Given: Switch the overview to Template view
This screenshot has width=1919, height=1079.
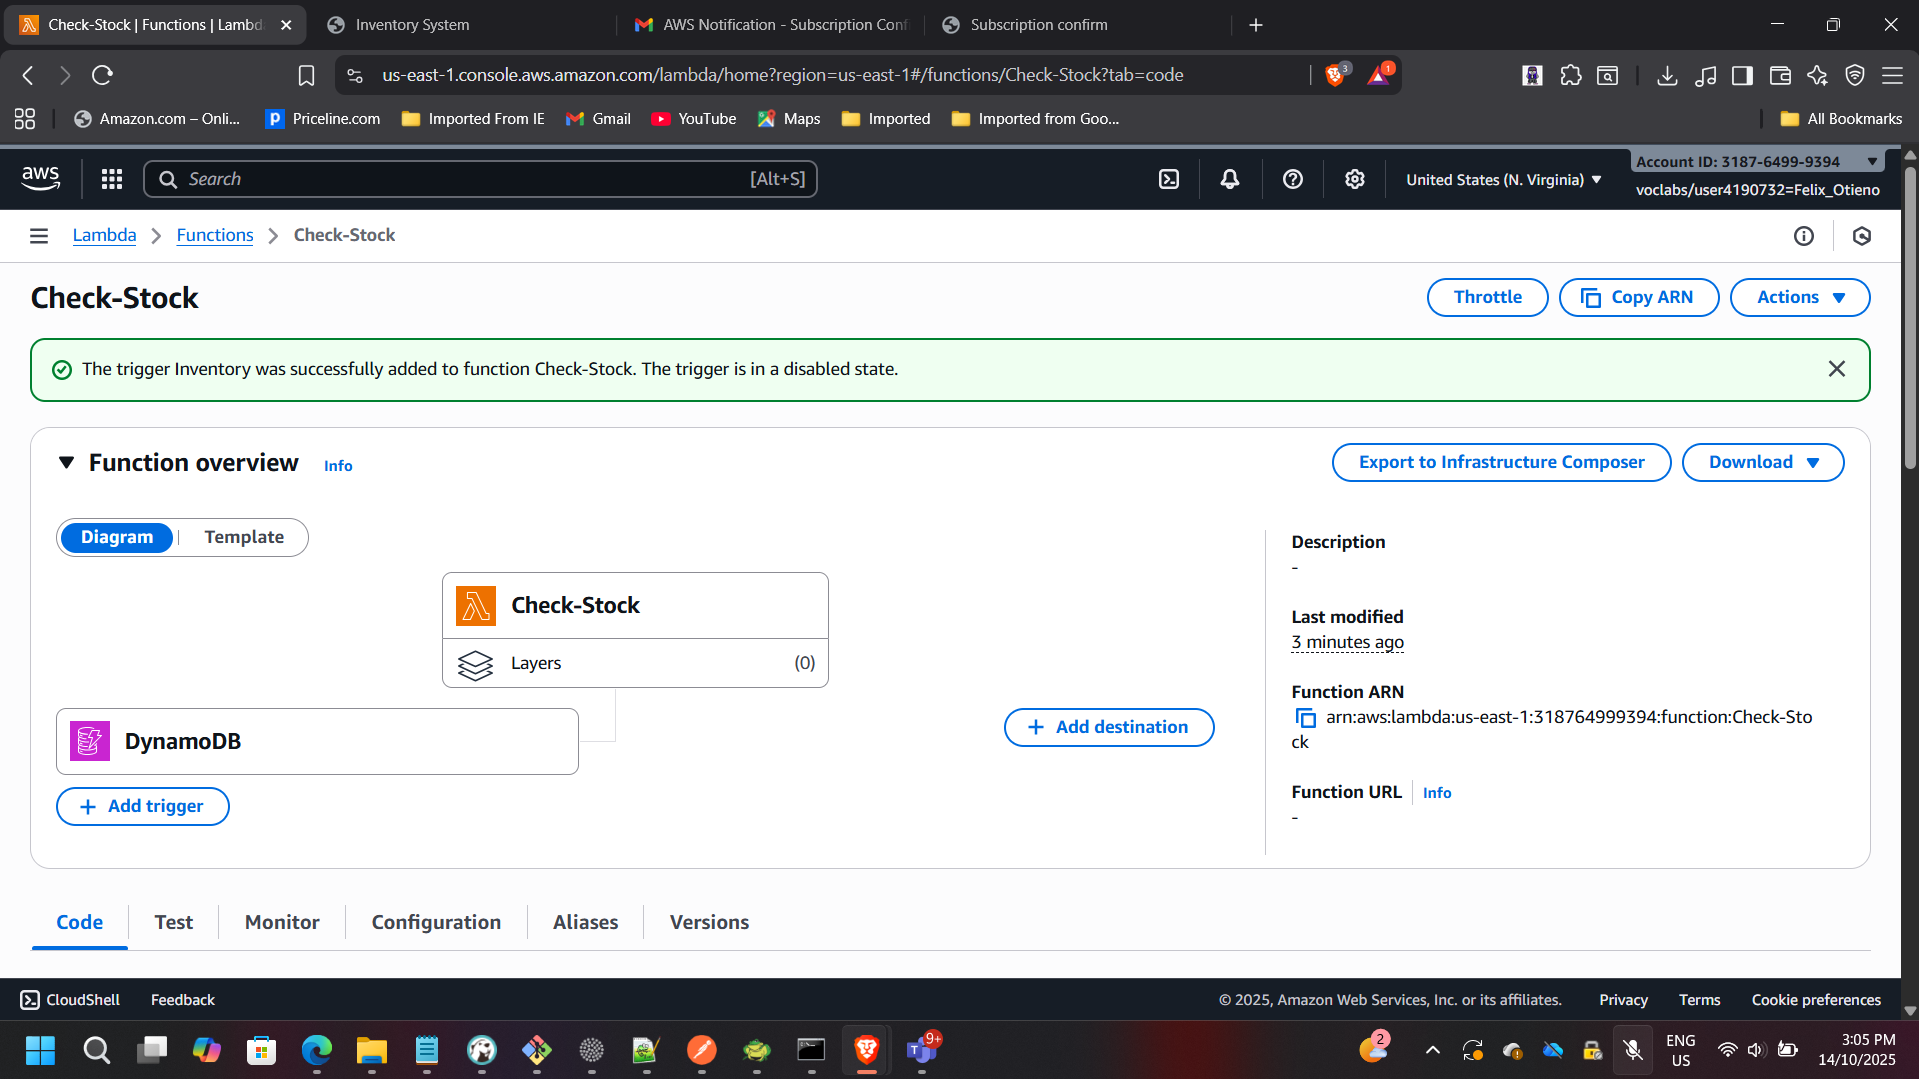Looking at the screenshot, I should click(243, 537).
